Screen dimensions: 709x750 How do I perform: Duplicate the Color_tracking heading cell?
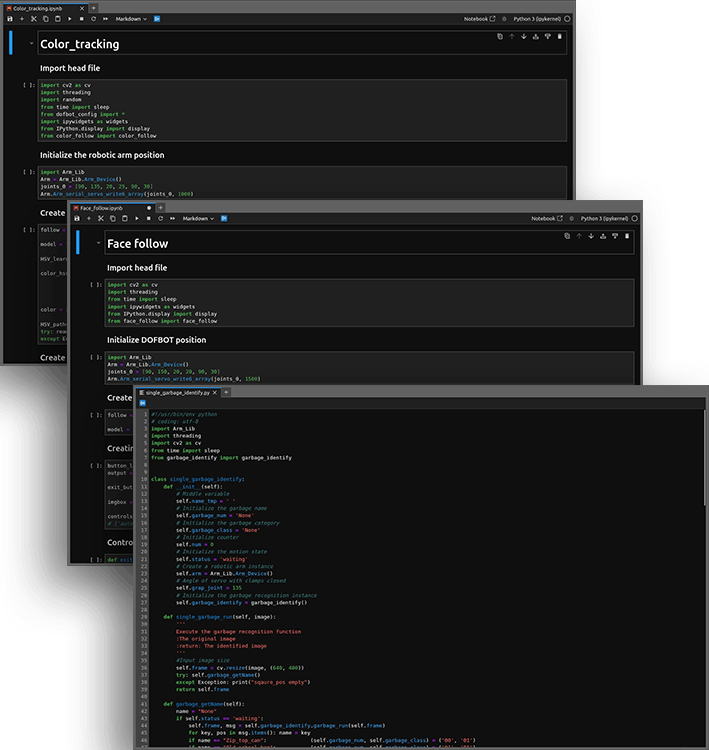pos(500,36)
